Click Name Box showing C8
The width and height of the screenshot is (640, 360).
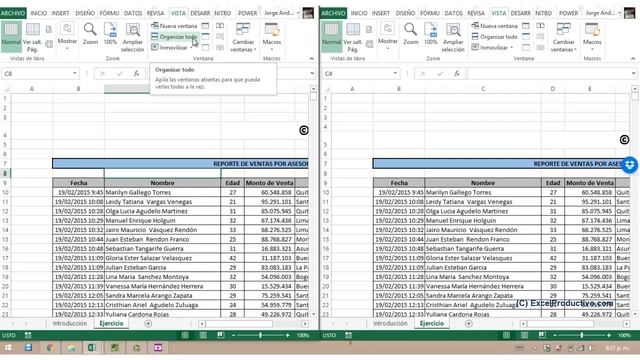(x=40, y=73)
